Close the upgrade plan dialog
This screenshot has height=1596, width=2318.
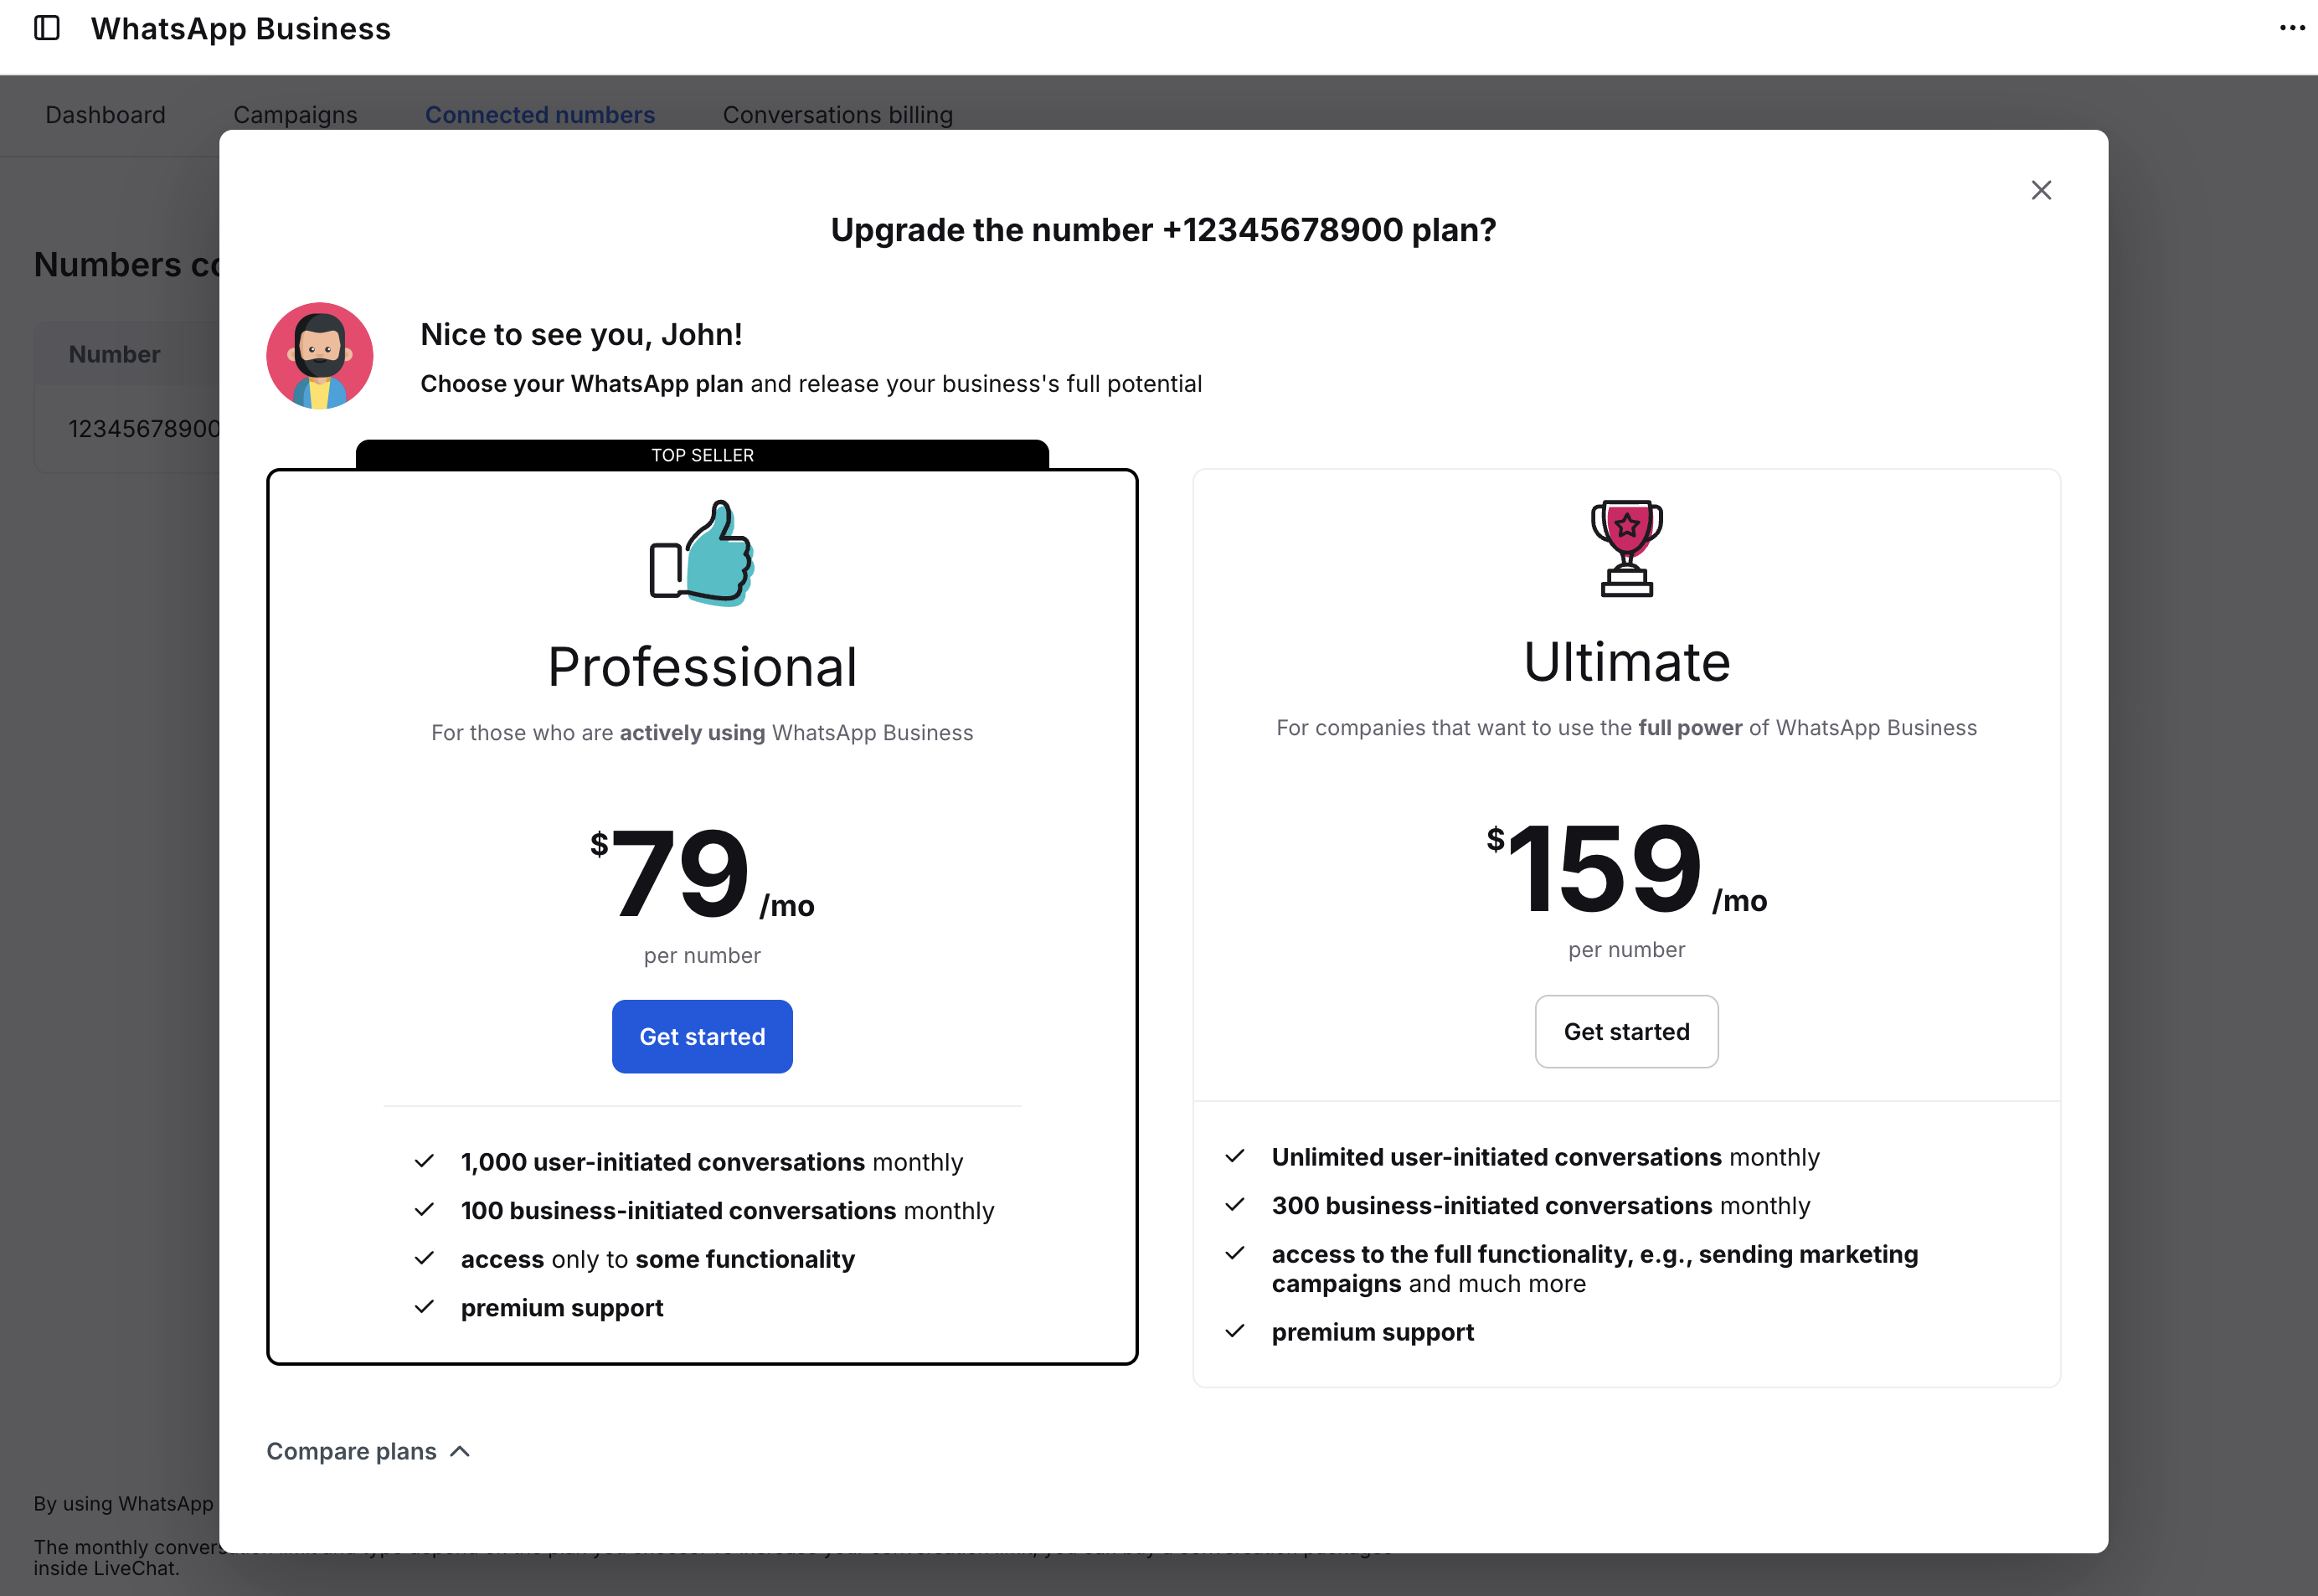2041,190
